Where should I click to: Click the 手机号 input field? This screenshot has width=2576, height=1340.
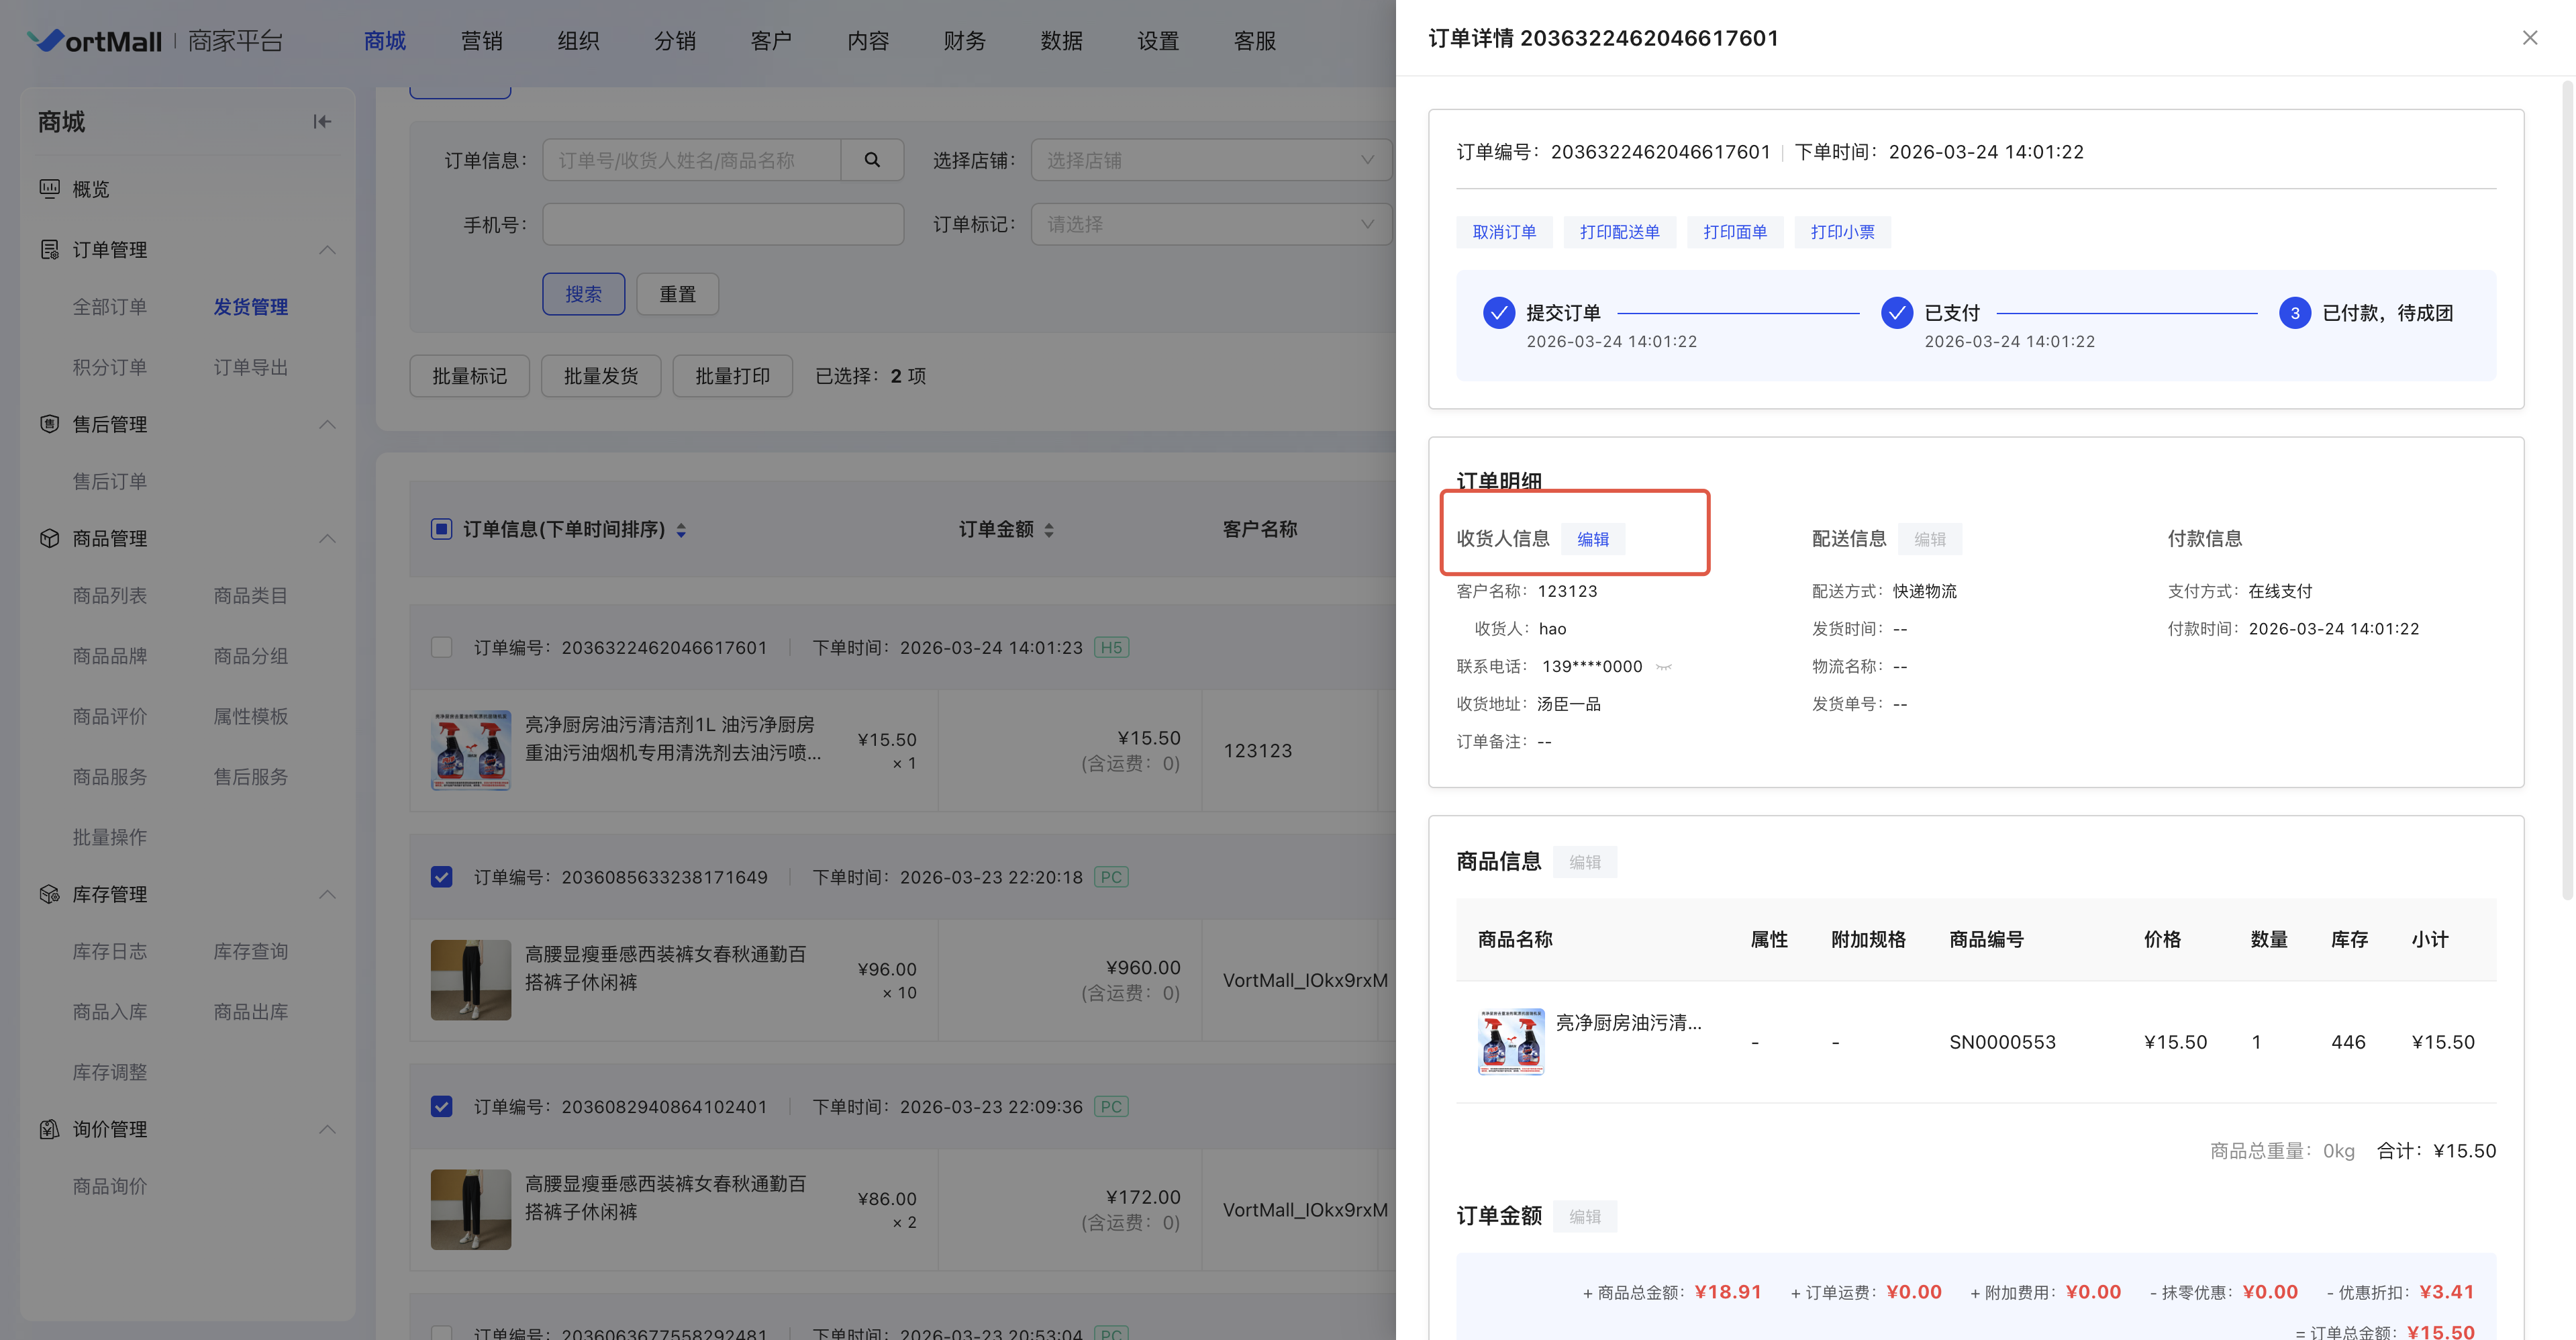click(723, 224)
